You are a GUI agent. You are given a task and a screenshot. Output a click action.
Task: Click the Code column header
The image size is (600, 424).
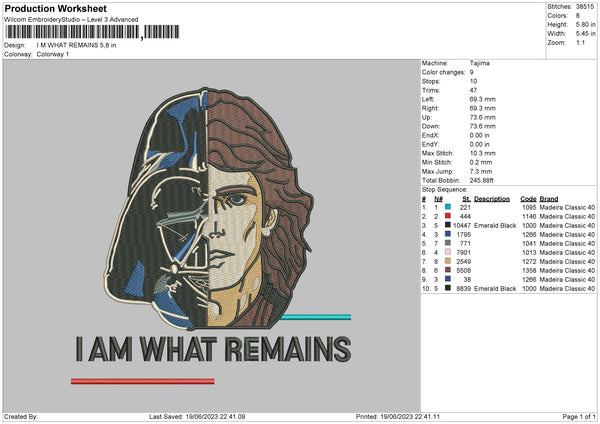click(x=529, y=198)
